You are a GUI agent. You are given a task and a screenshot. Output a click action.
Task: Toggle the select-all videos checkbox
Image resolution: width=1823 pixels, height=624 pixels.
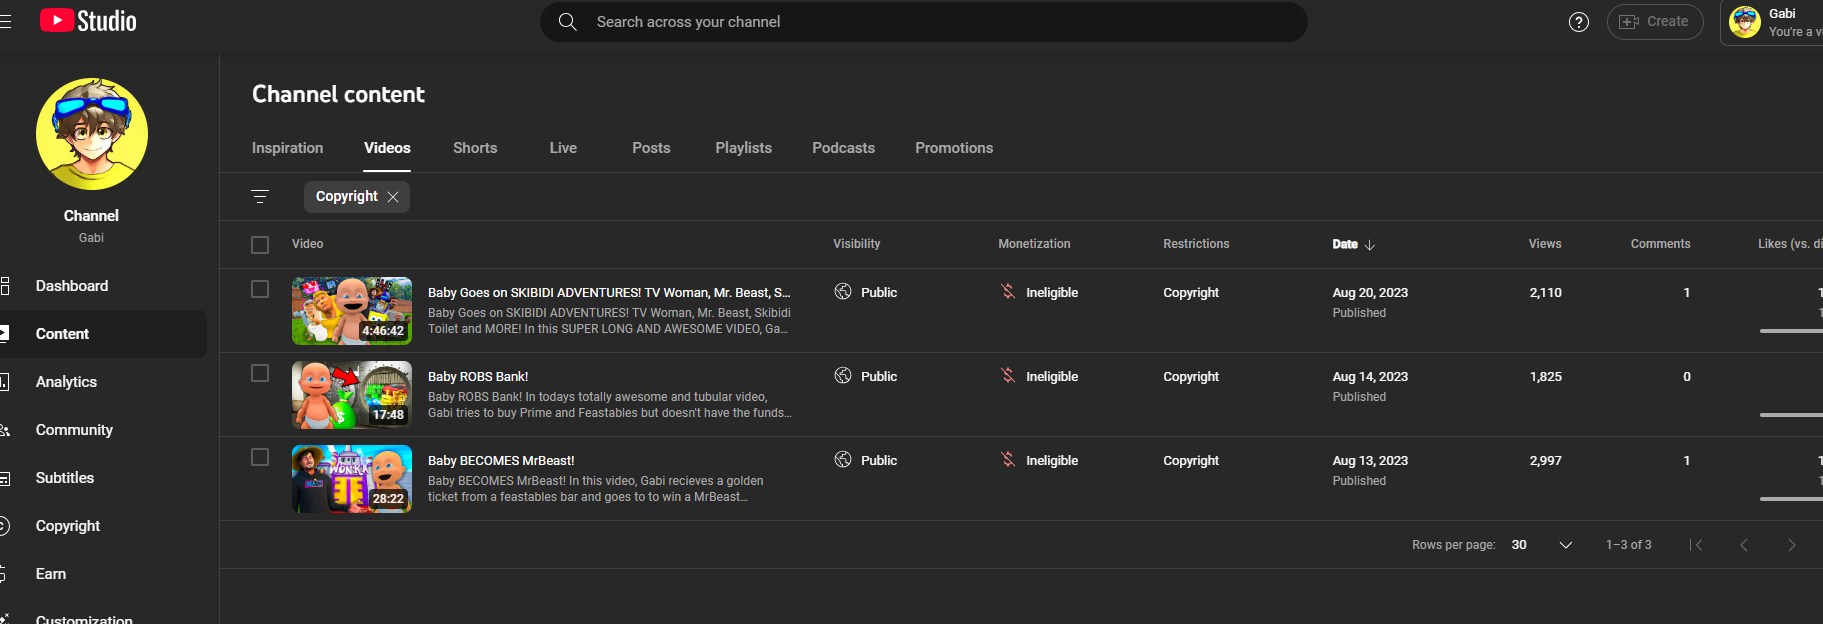260,245
